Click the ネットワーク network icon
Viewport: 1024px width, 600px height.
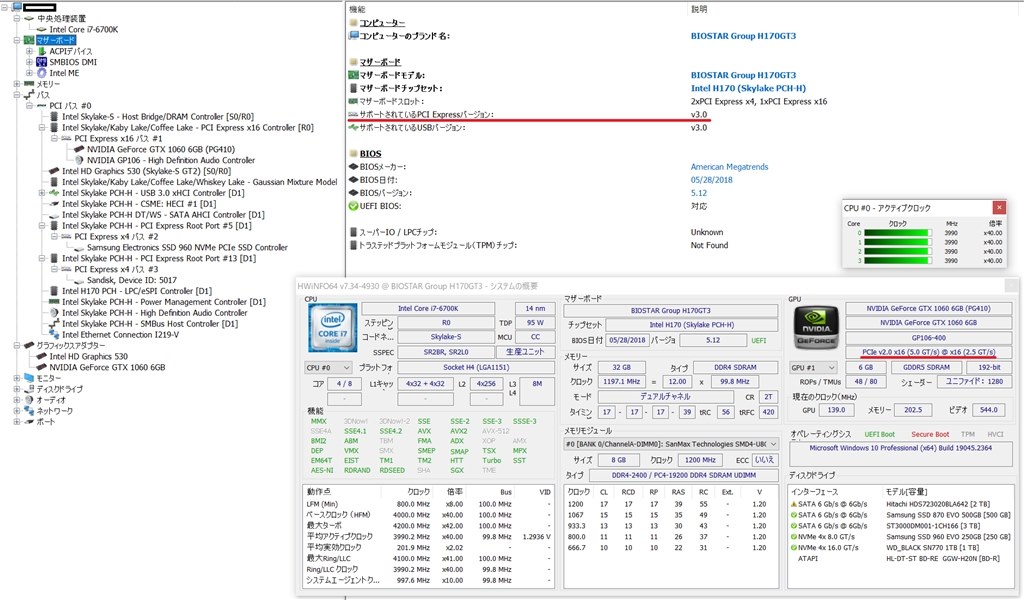tap(29, 411)
